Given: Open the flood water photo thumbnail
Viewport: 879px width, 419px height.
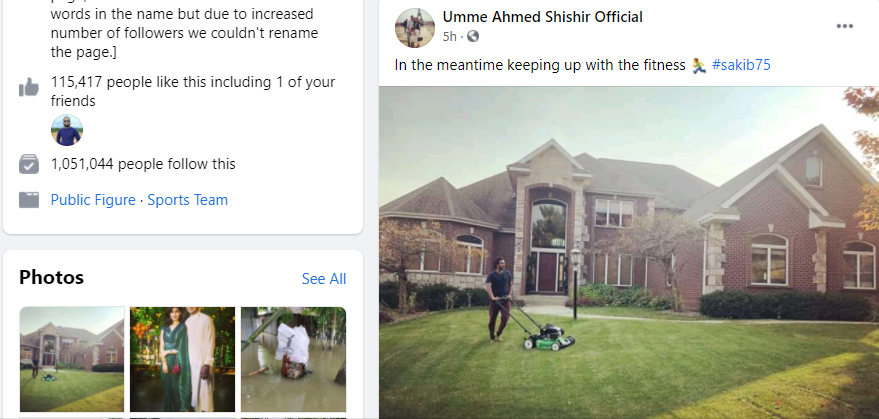Looking at the screenshot, I should point(293,358).
